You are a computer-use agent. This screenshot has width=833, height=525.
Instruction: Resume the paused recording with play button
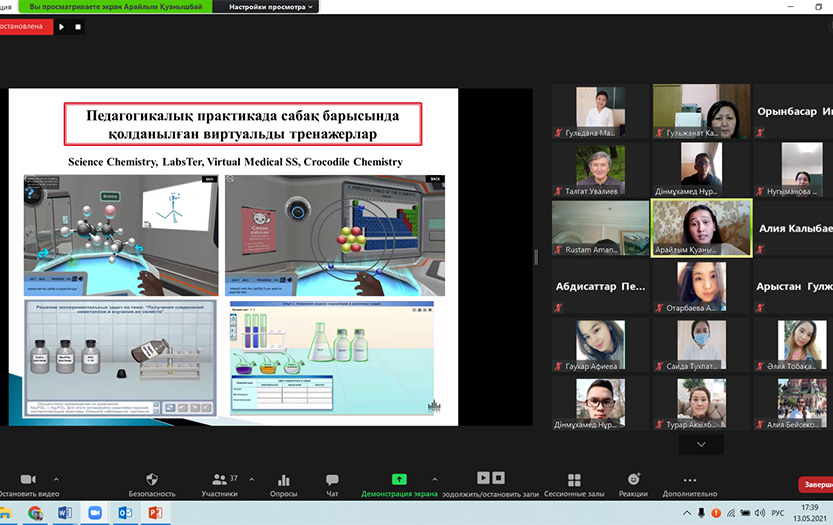[x=61, y=27]
